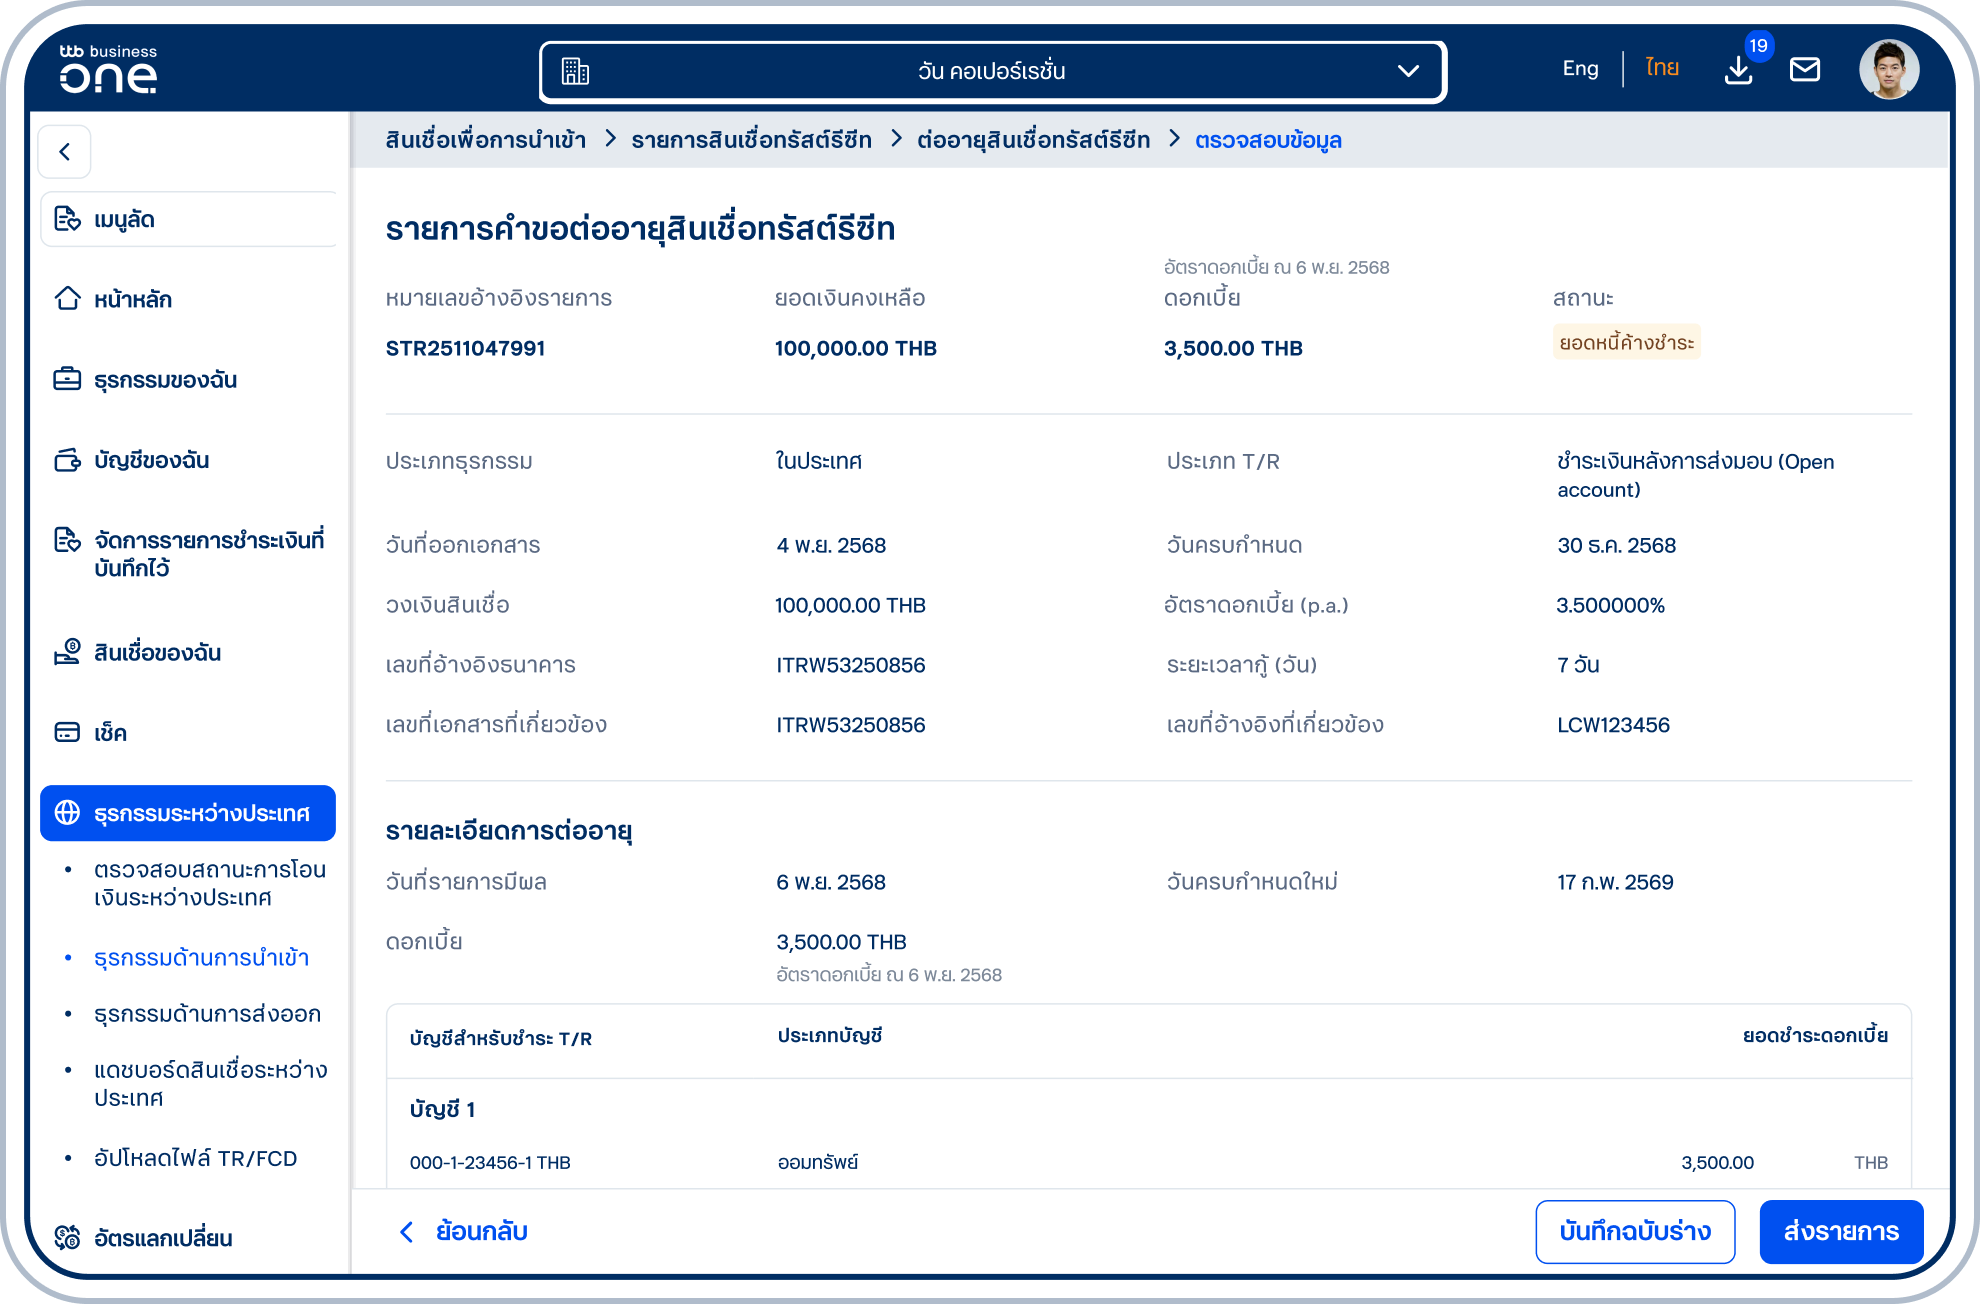Open the download notifications icon
Image resolution: width=1980 pixels, height=1304 pixels.
1739,70
